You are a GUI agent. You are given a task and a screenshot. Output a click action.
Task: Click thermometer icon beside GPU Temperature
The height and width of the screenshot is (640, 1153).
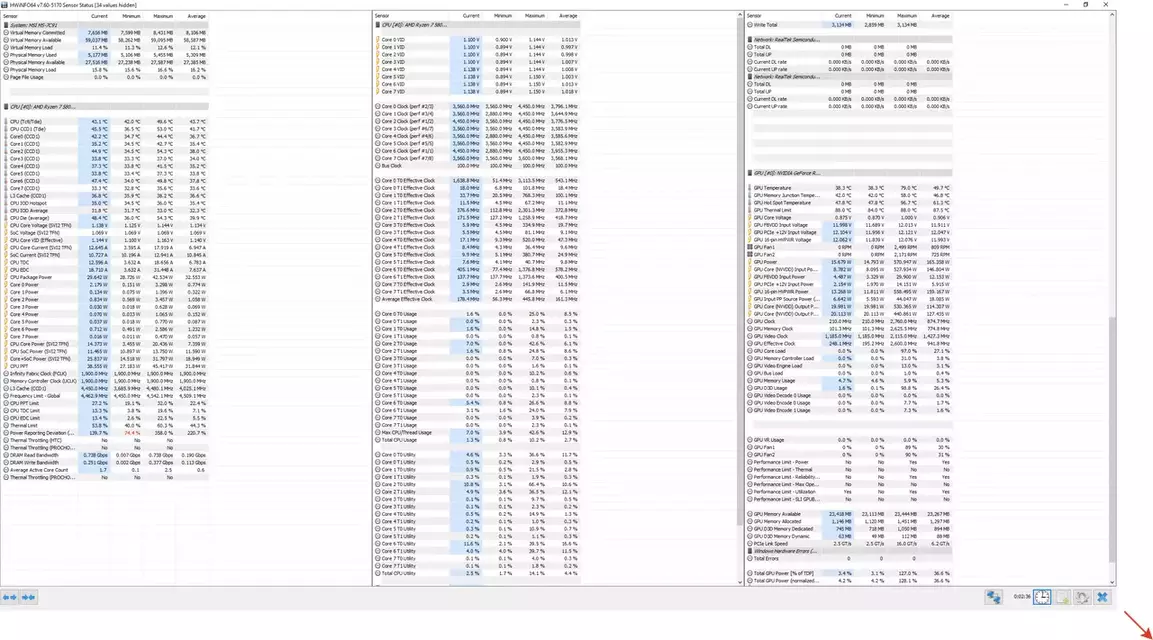(750, 188)
